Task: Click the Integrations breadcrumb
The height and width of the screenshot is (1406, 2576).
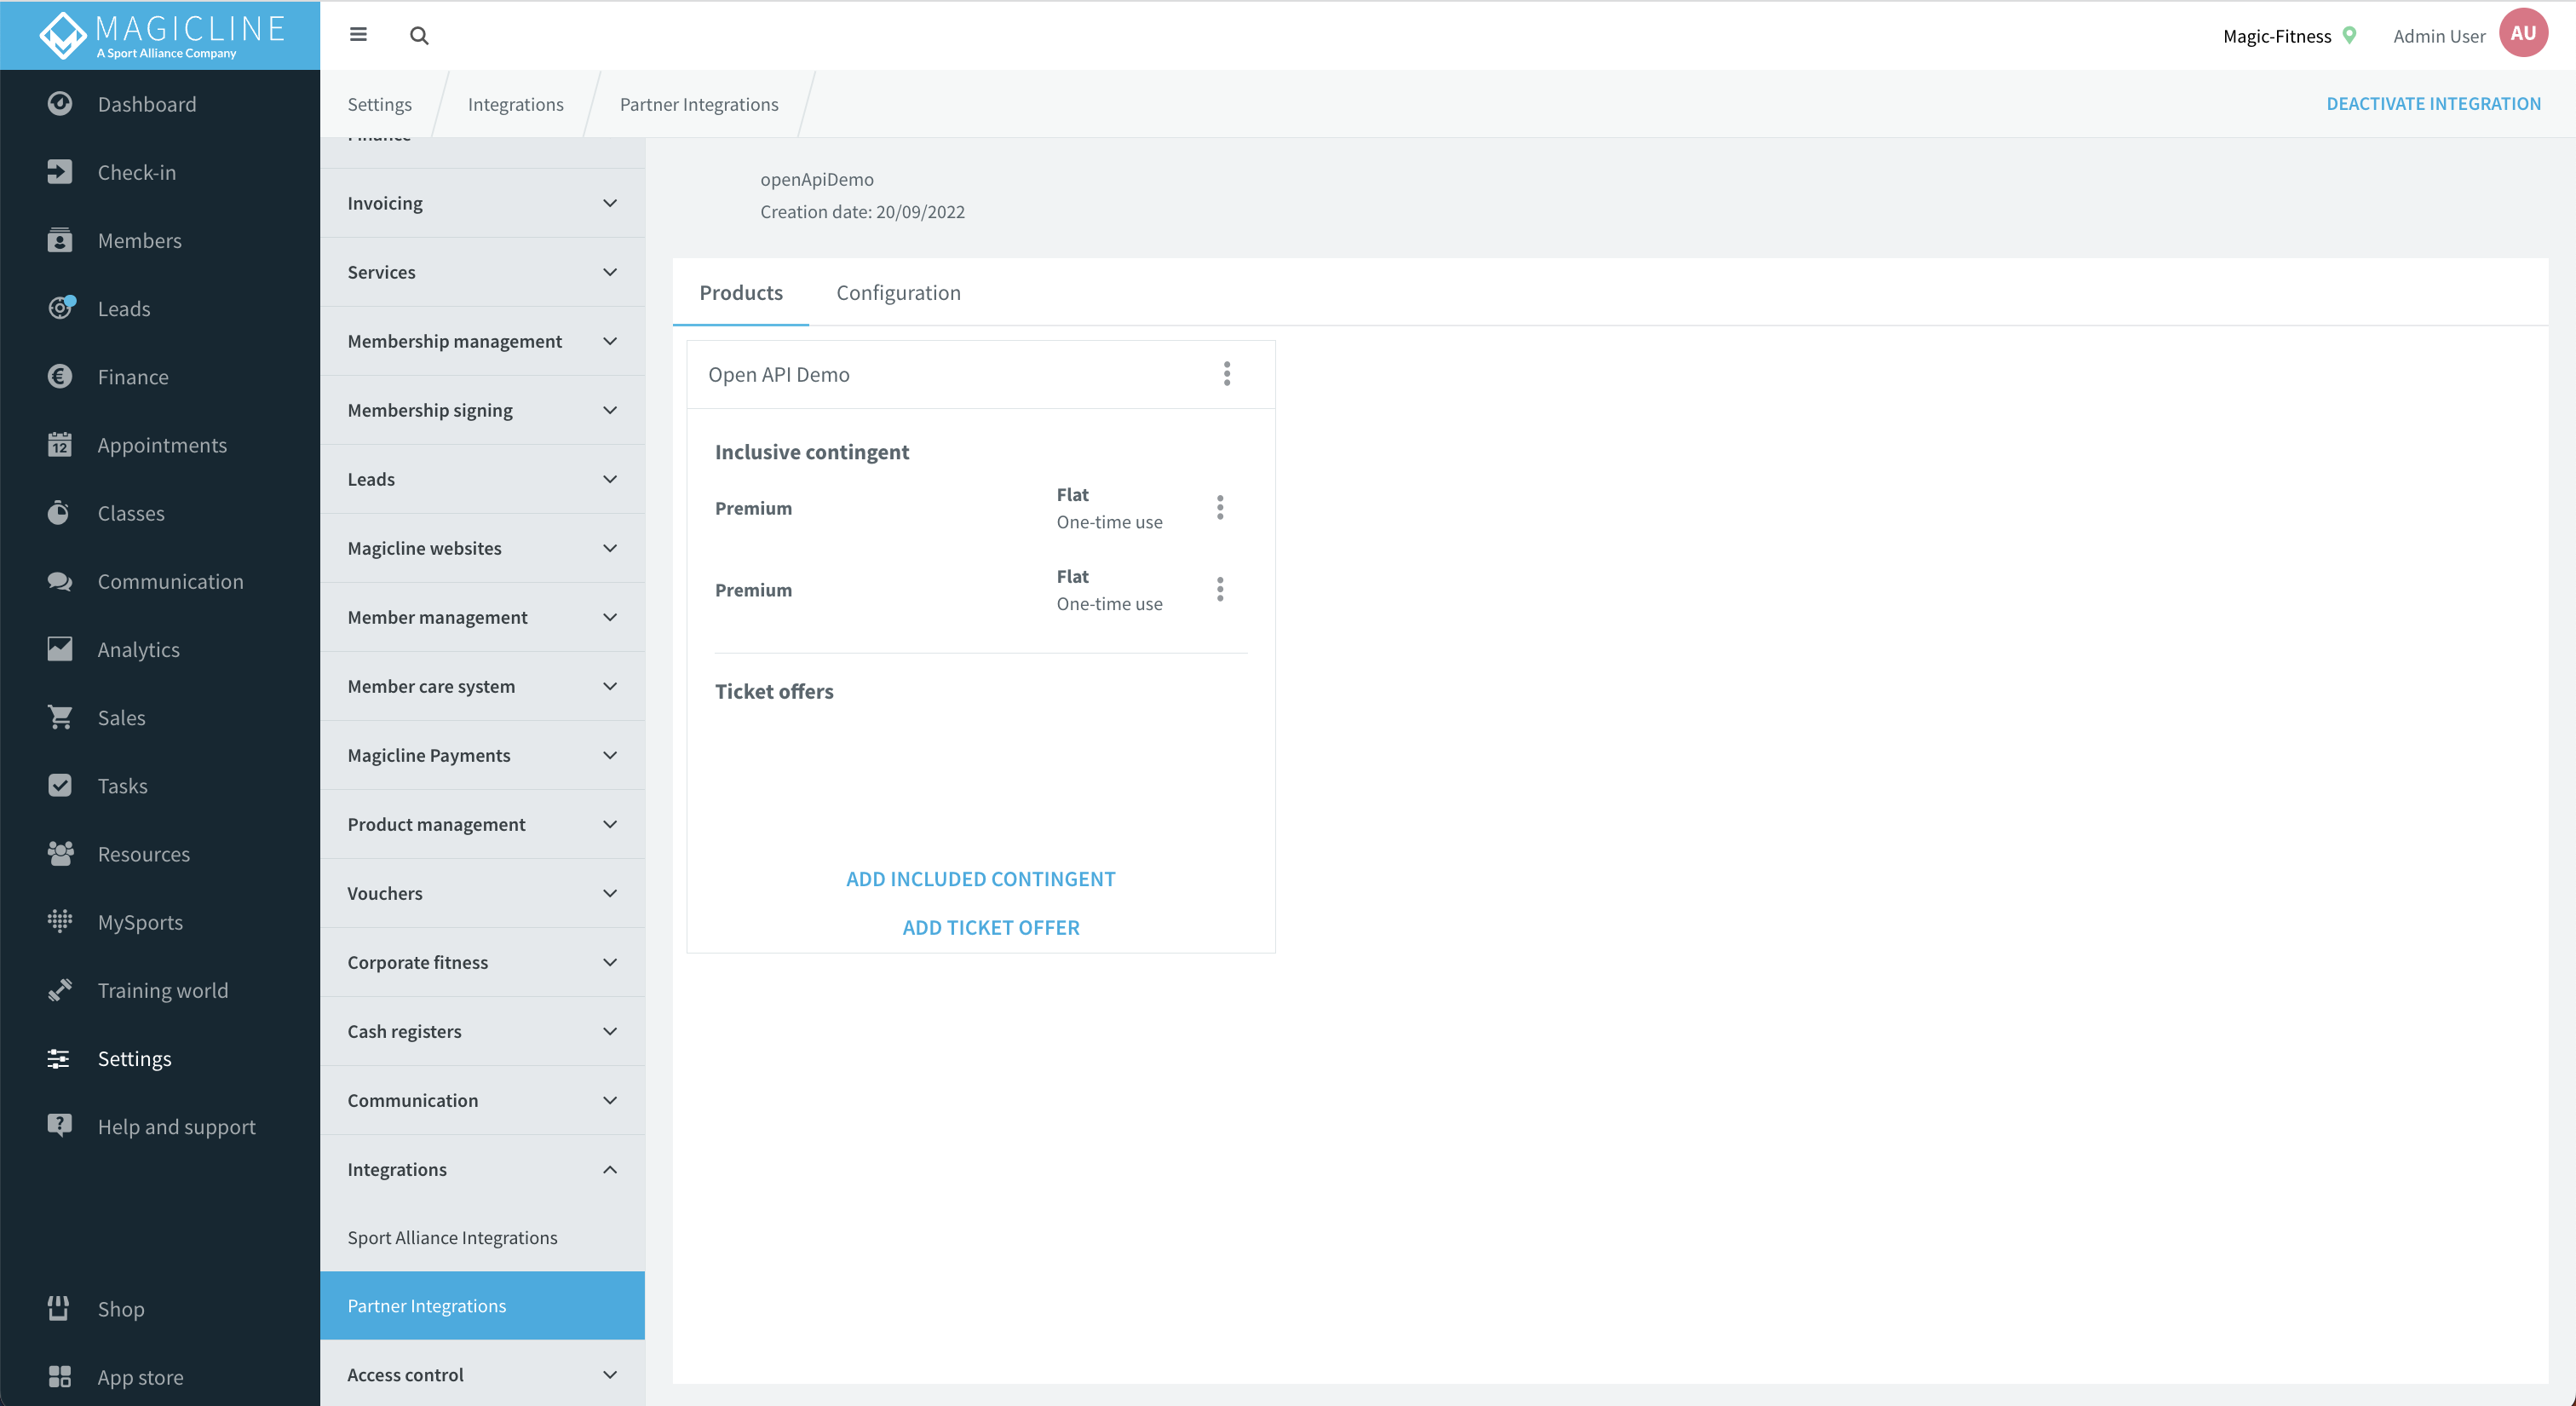Action: coord(515,104)
